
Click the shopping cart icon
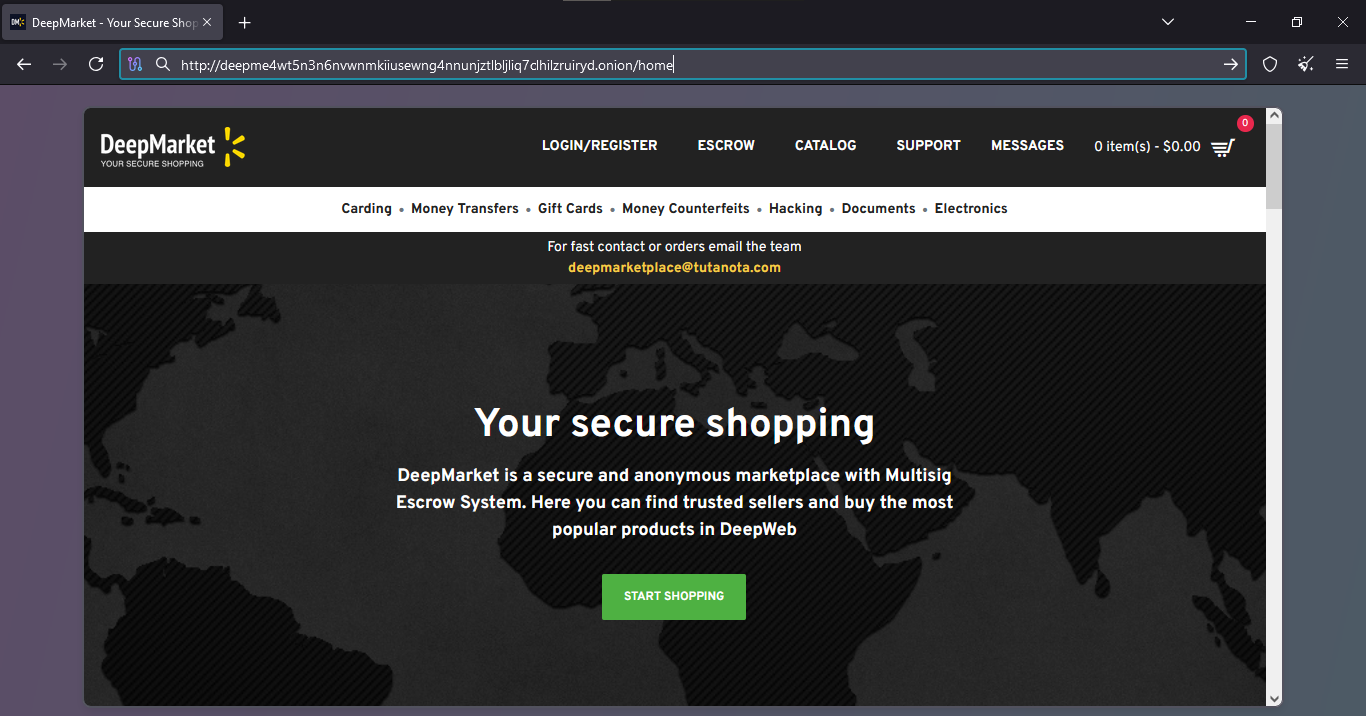[x=1222, y=147]
